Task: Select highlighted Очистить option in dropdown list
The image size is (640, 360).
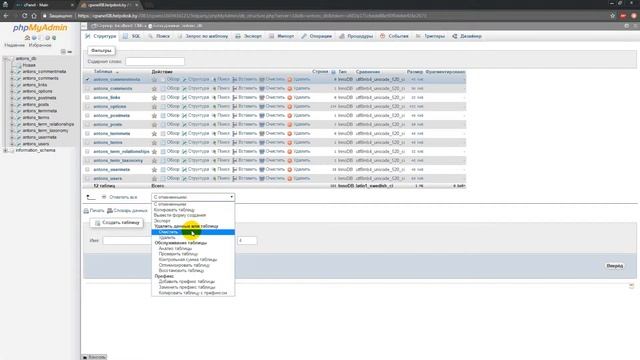Action: pyautogui.click(x=193, y=232)
